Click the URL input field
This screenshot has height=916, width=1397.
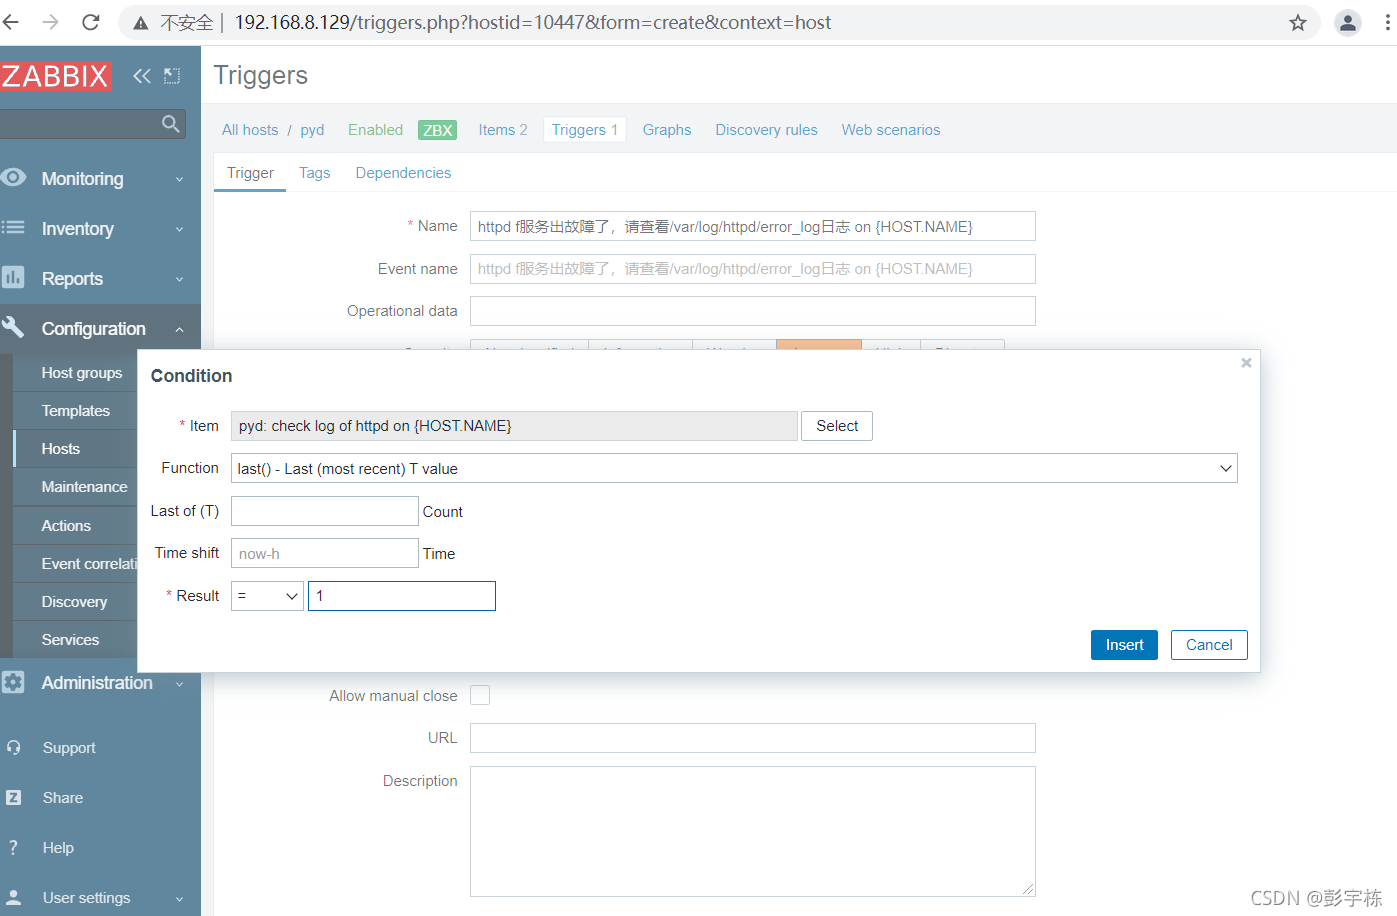753,738
